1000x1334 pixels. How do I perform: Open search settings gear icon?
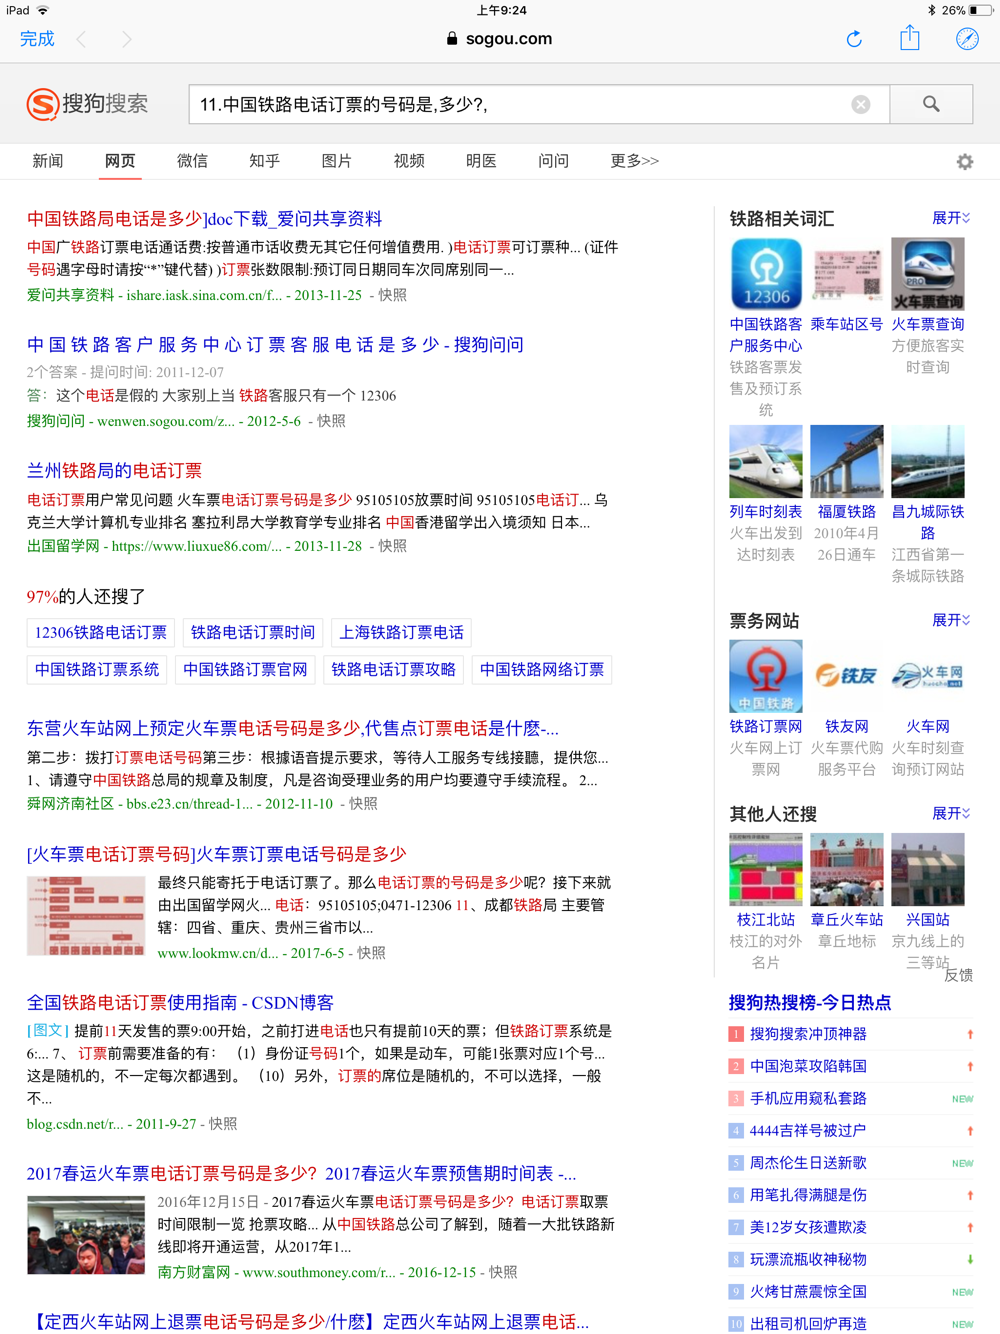(965, 161)
